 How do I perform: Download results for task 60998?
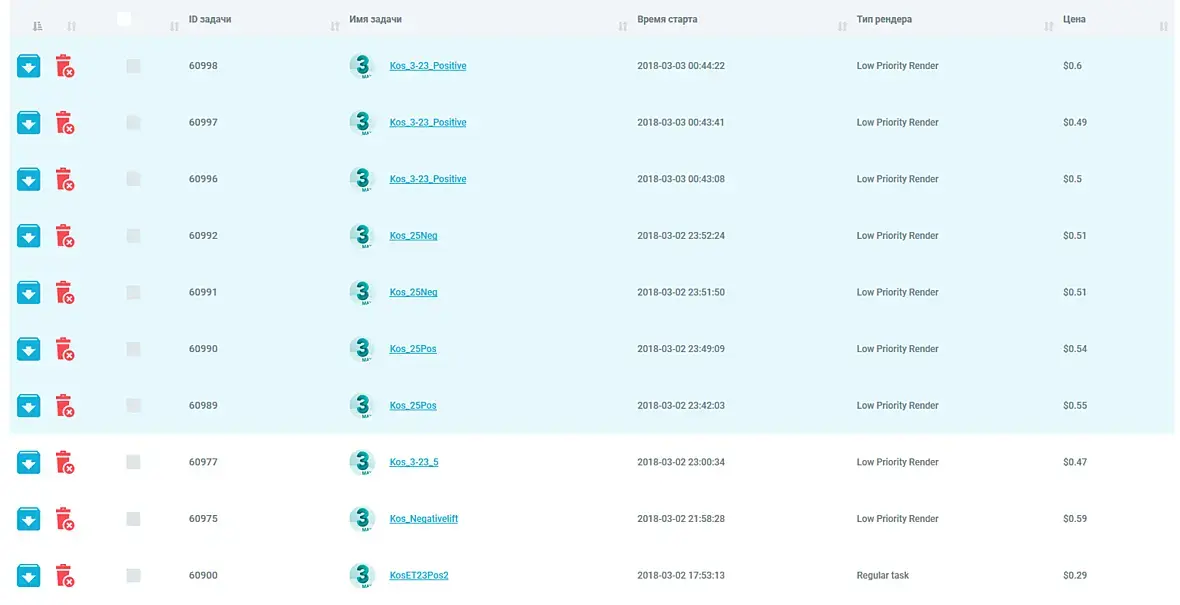28,66
